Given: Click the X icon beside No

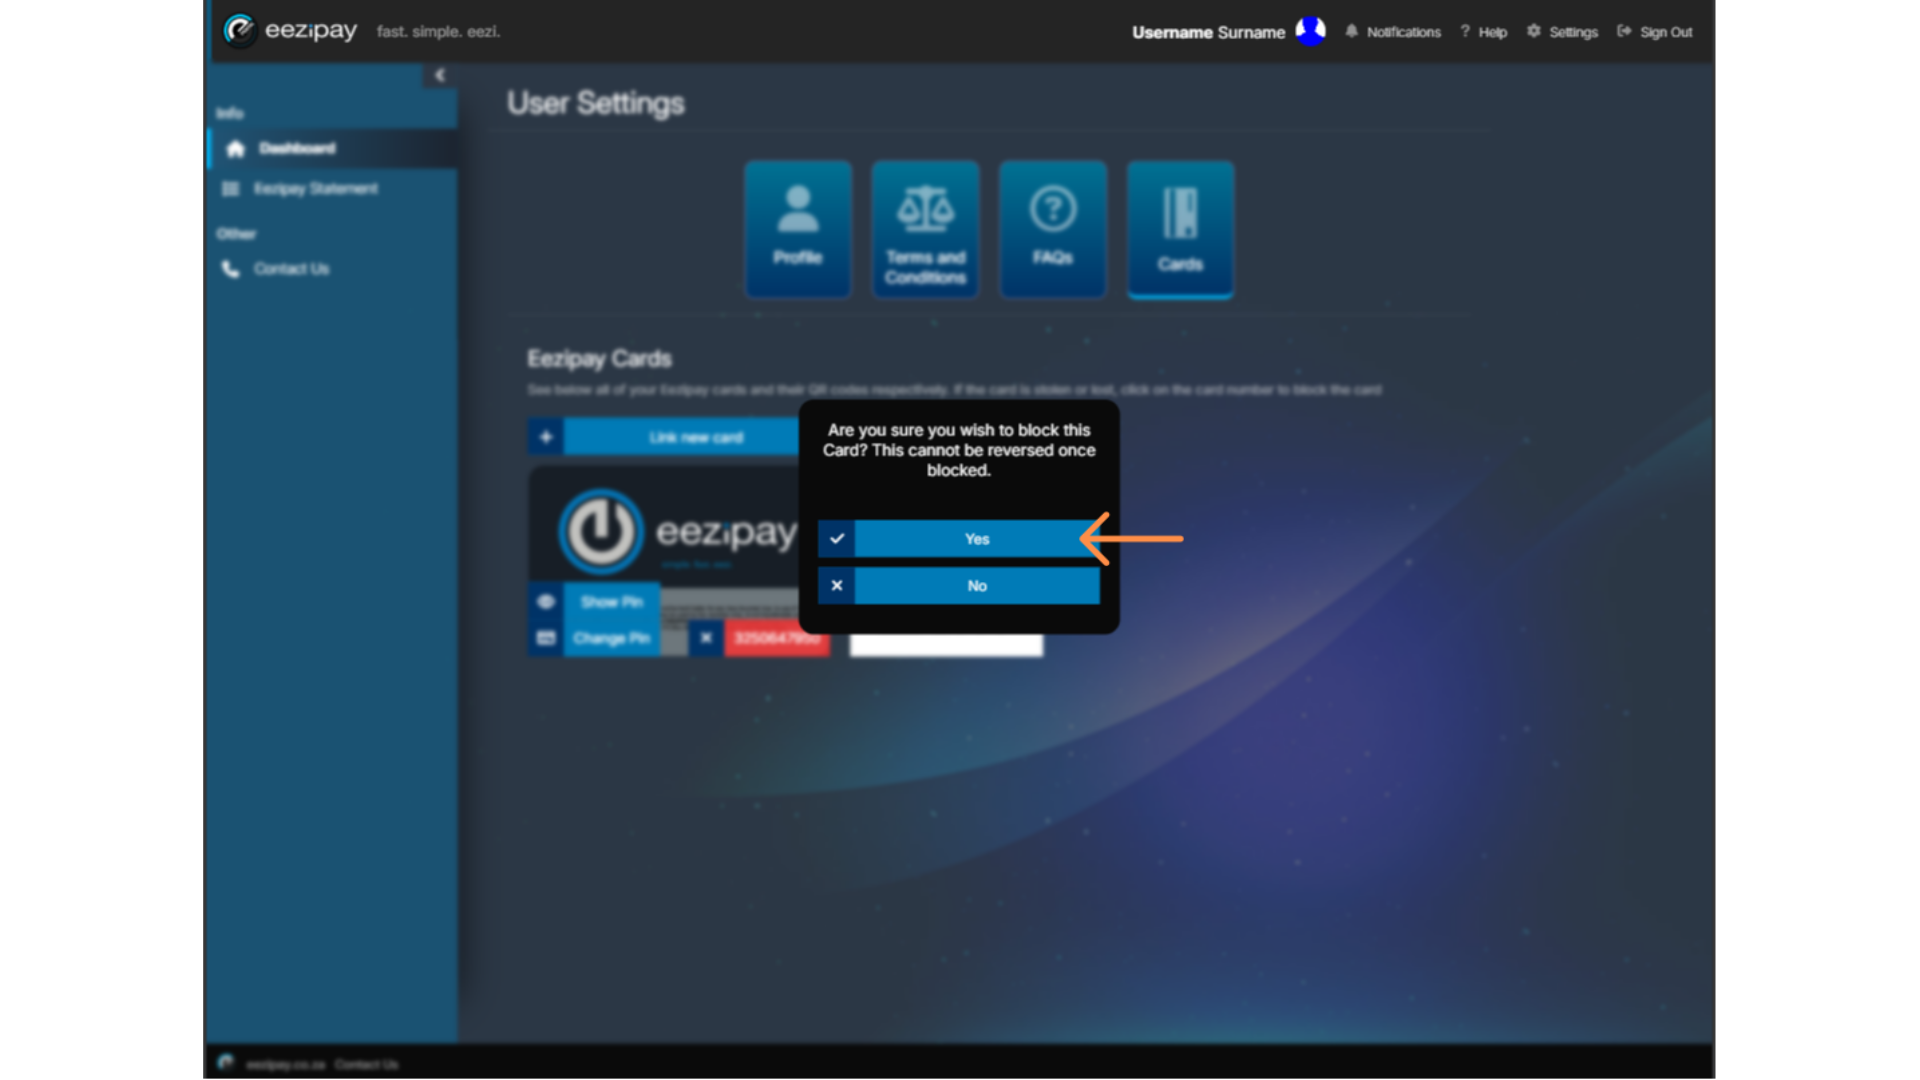Looking at the screenshot, I should tap(837, 586).
